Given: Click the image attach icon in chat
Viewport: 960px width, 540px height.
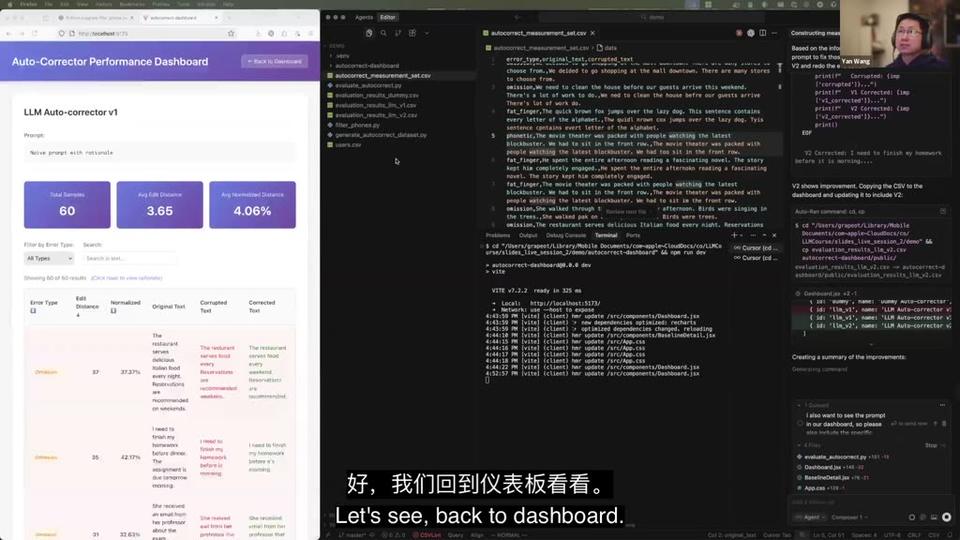Looking at the screenshot, I should (x=934, y=517).
